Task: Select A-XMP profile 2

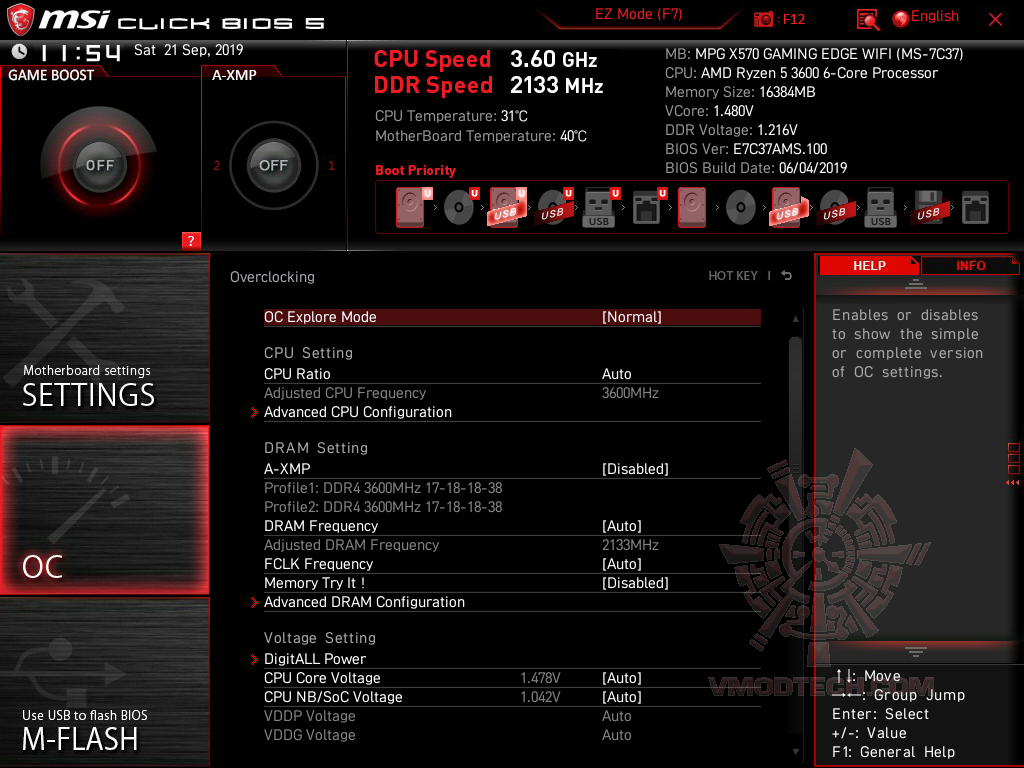Action: pyautogui.click(x=216, y=165)
